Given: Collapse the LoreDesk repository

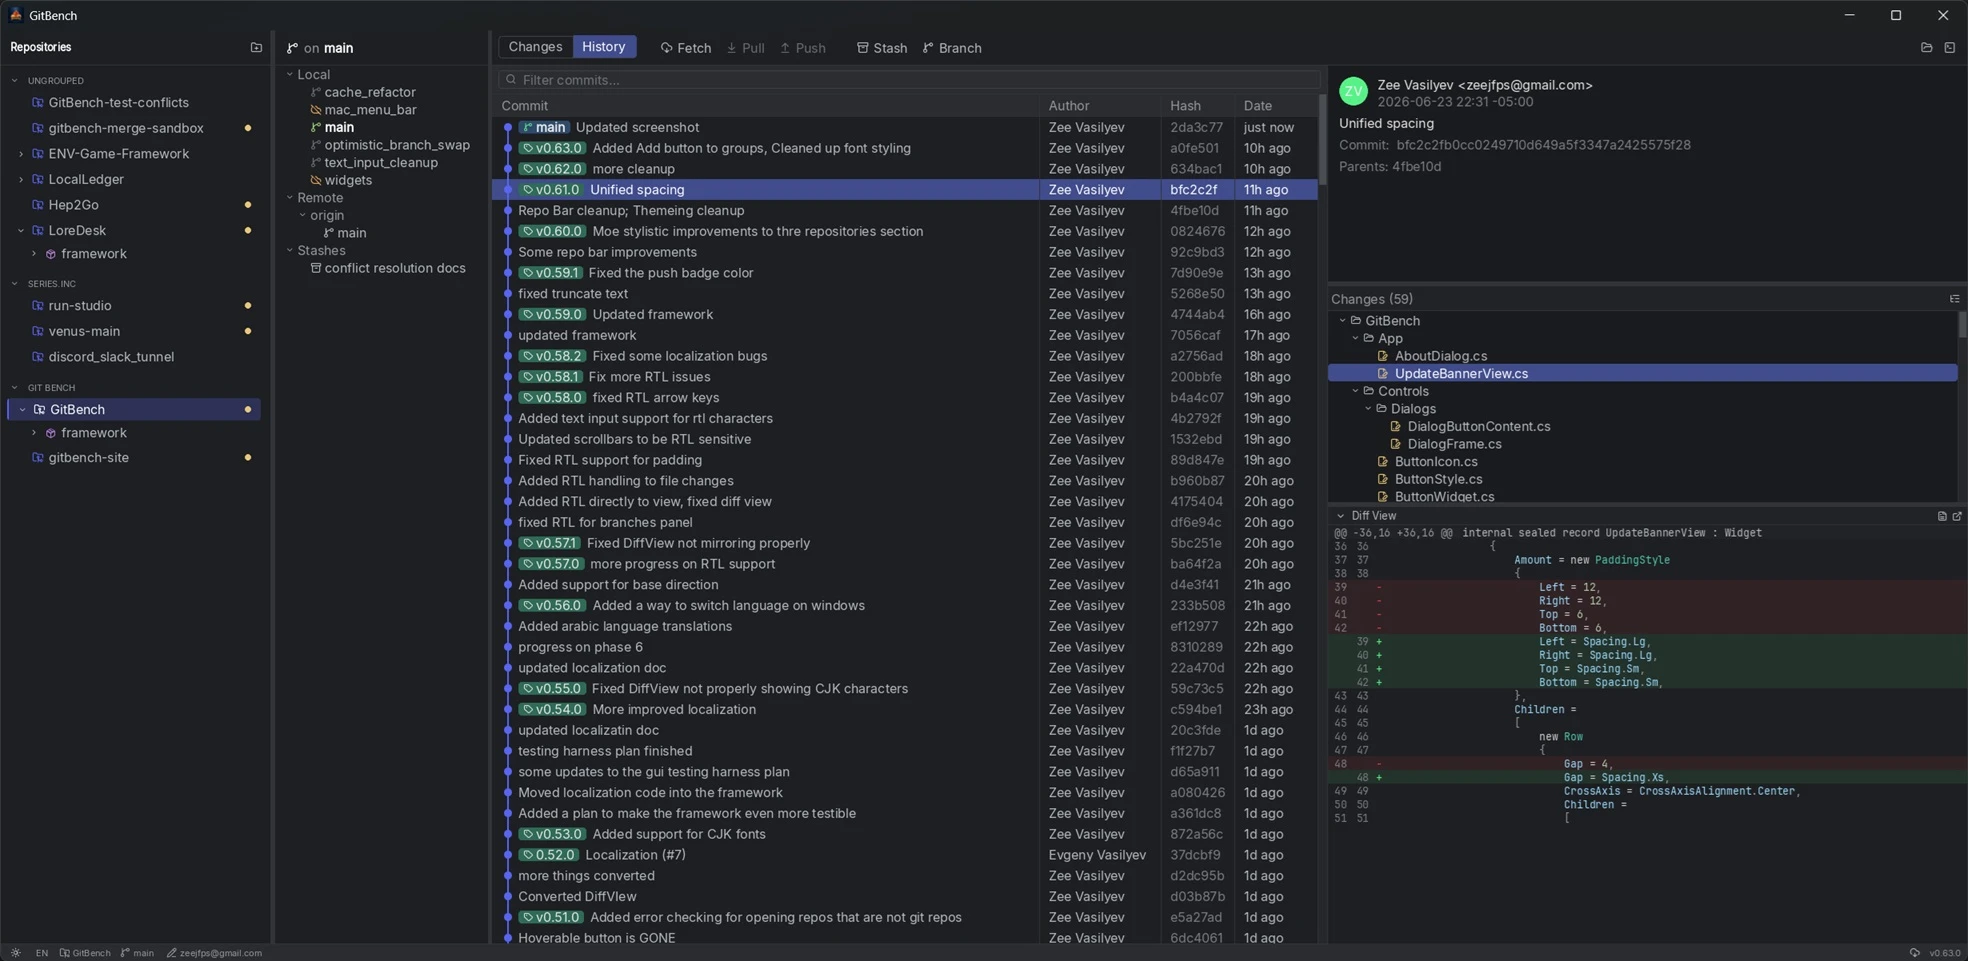Looking at the screenshot, I should (21, 230).
